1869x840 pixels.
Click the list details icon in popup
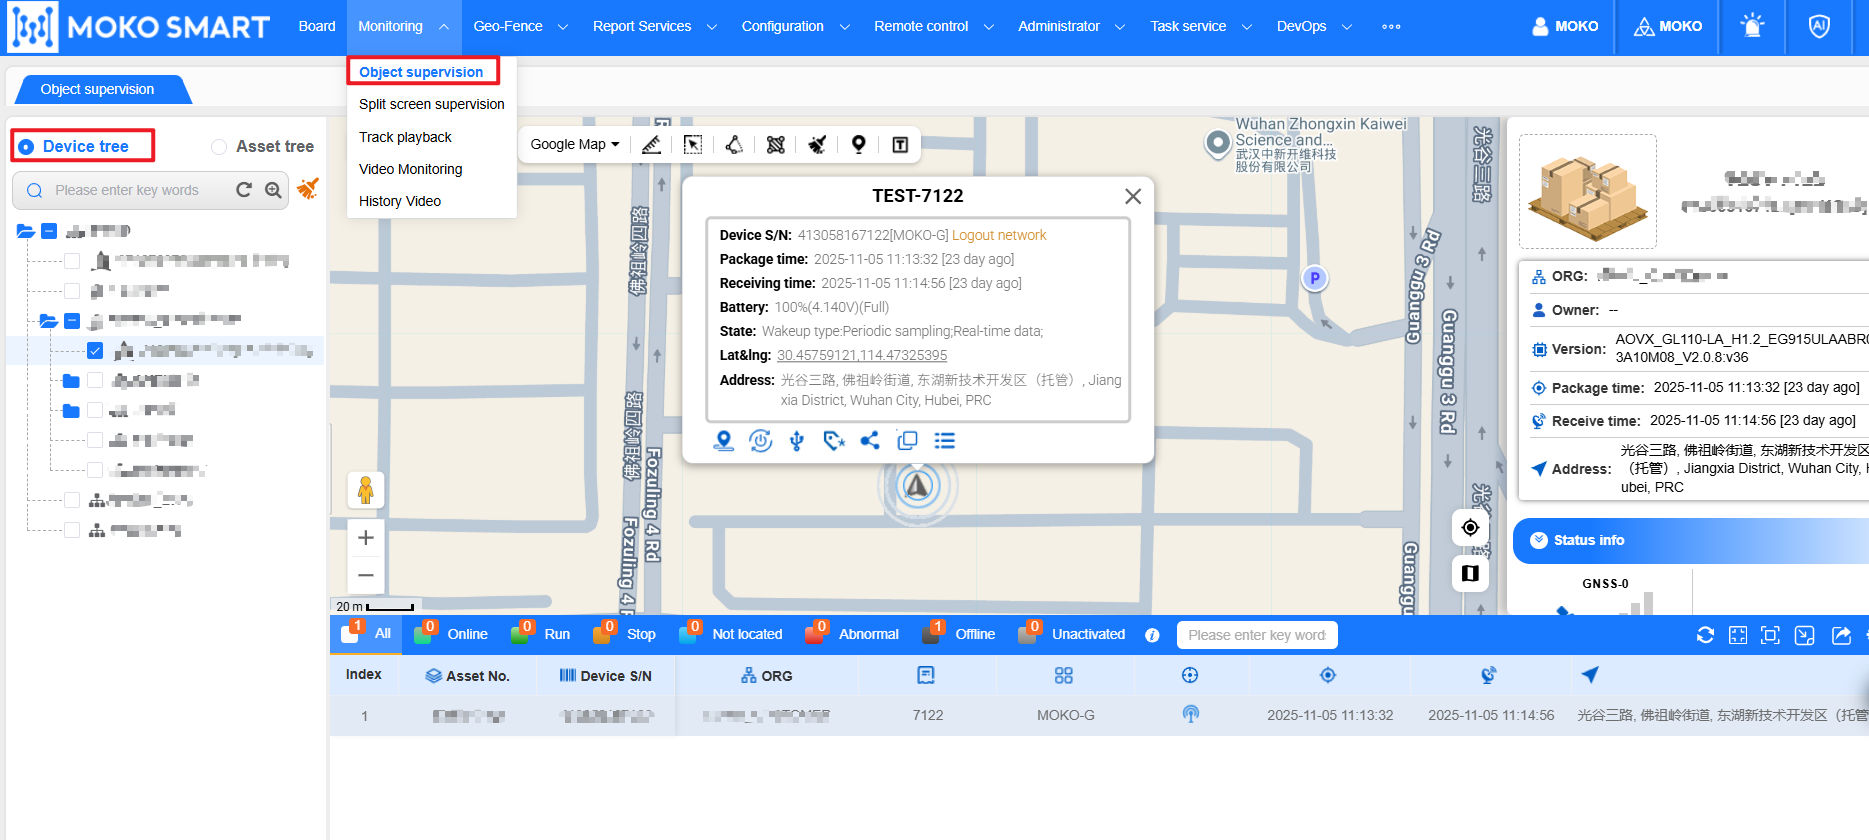pos(944,441)
